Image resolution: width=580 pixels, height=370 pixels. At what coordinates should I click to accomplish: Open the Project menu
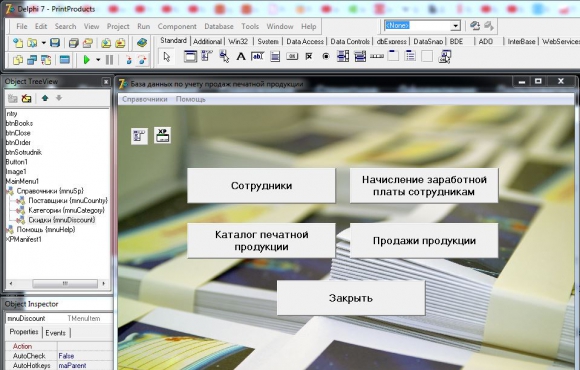(x=118, y=26)
